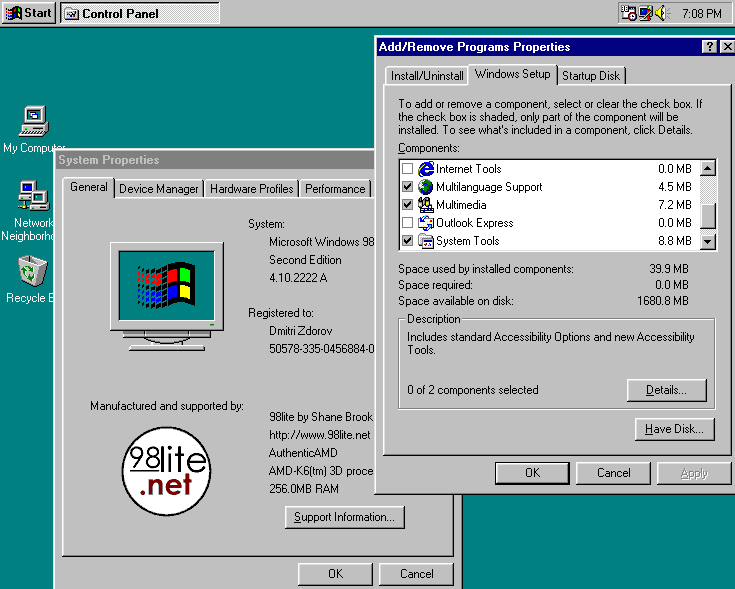Select the General tab in System Properties
Viewport: 735px width, 589px height.
89,187
